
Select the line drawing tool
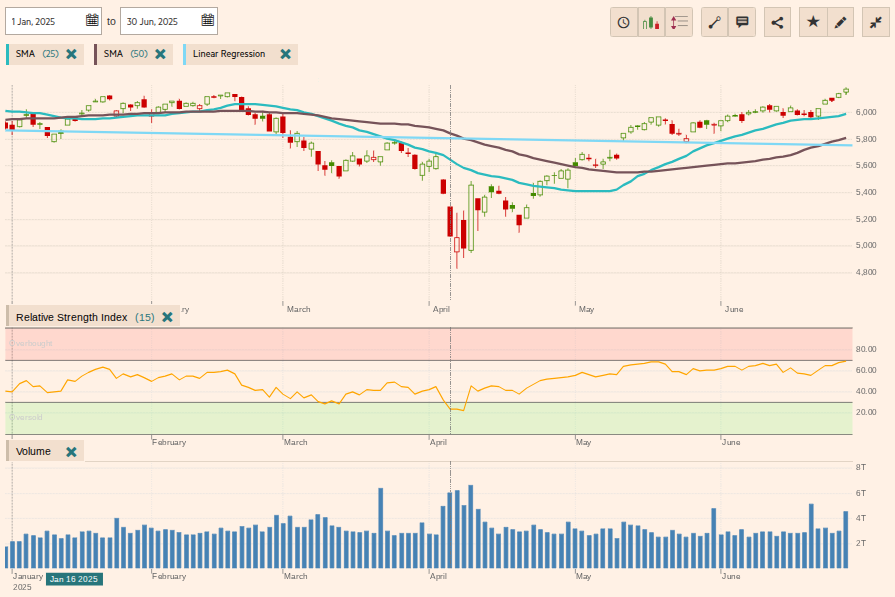pyautogui.click(x=715, y=22)
